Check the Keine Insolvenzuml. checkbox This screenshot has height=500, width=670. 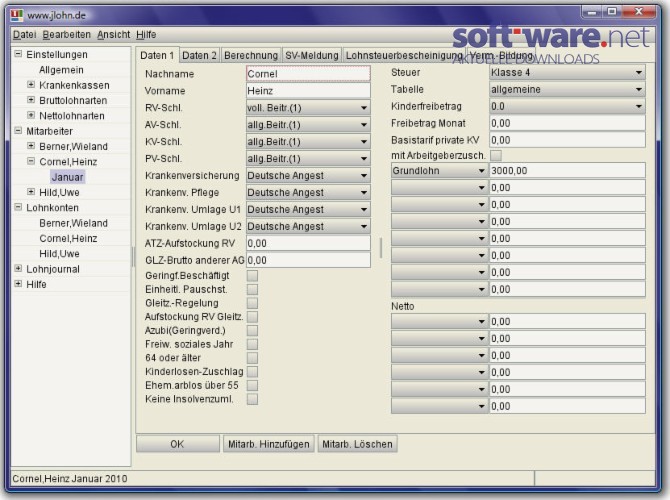253,399
